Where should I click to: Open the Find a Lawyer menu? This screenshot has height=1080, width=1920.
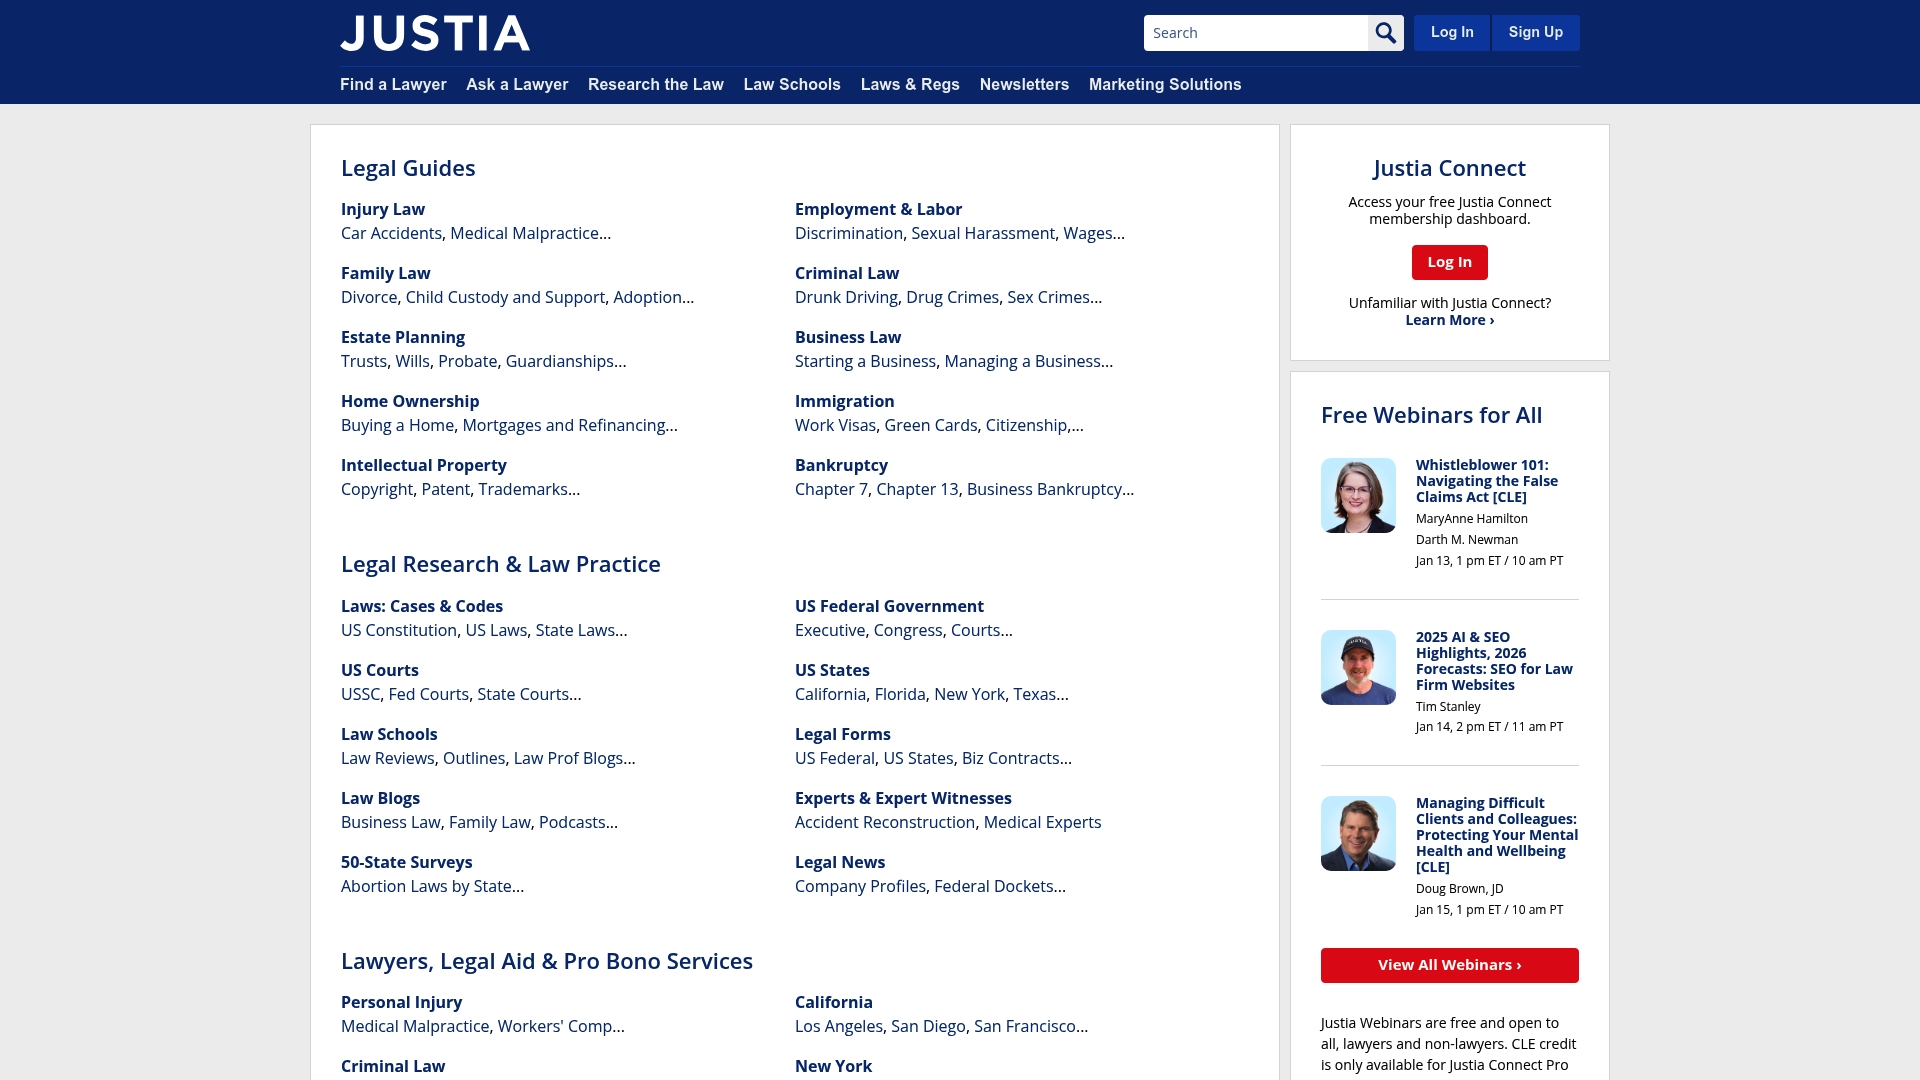(393, 85)
